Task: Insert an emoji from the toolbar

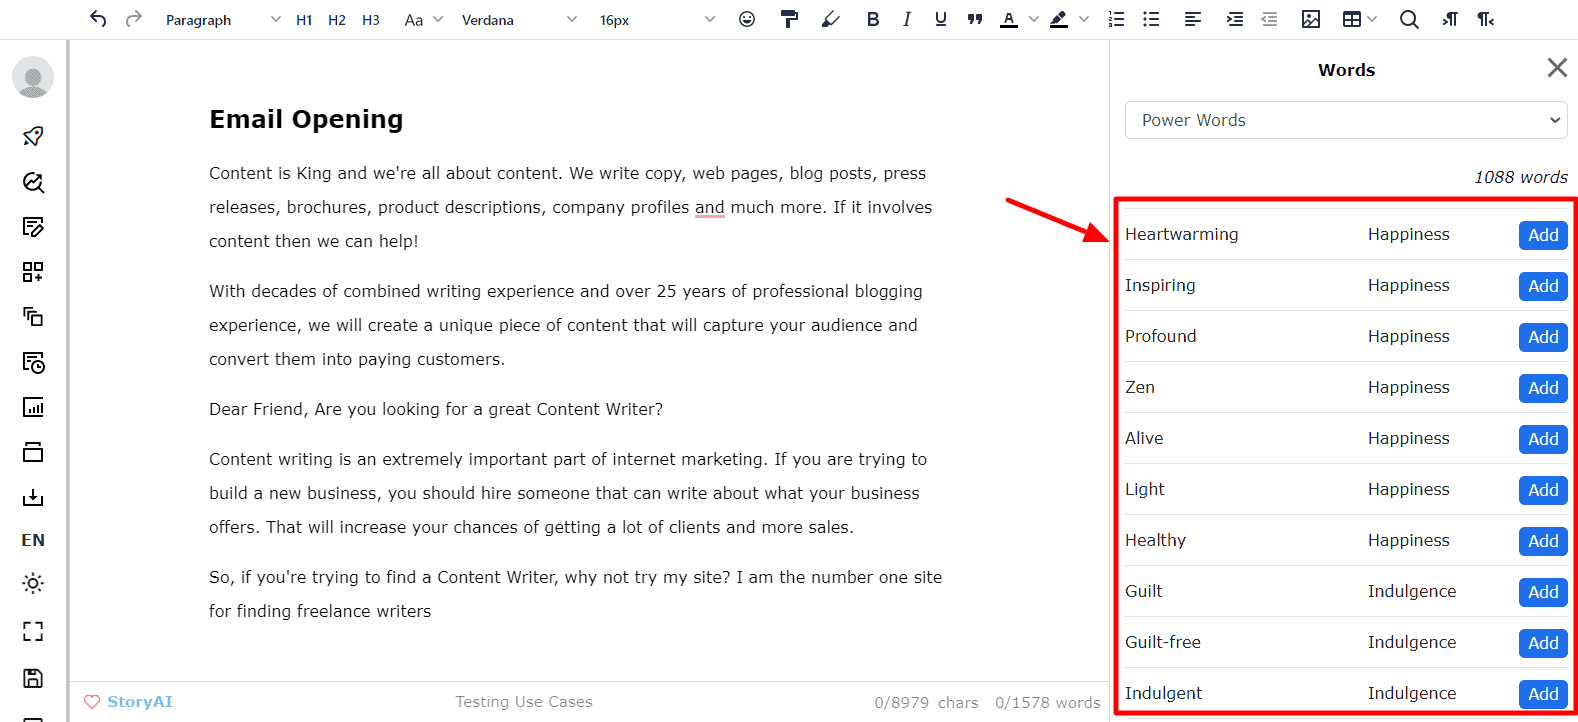Action: (746, 19)
